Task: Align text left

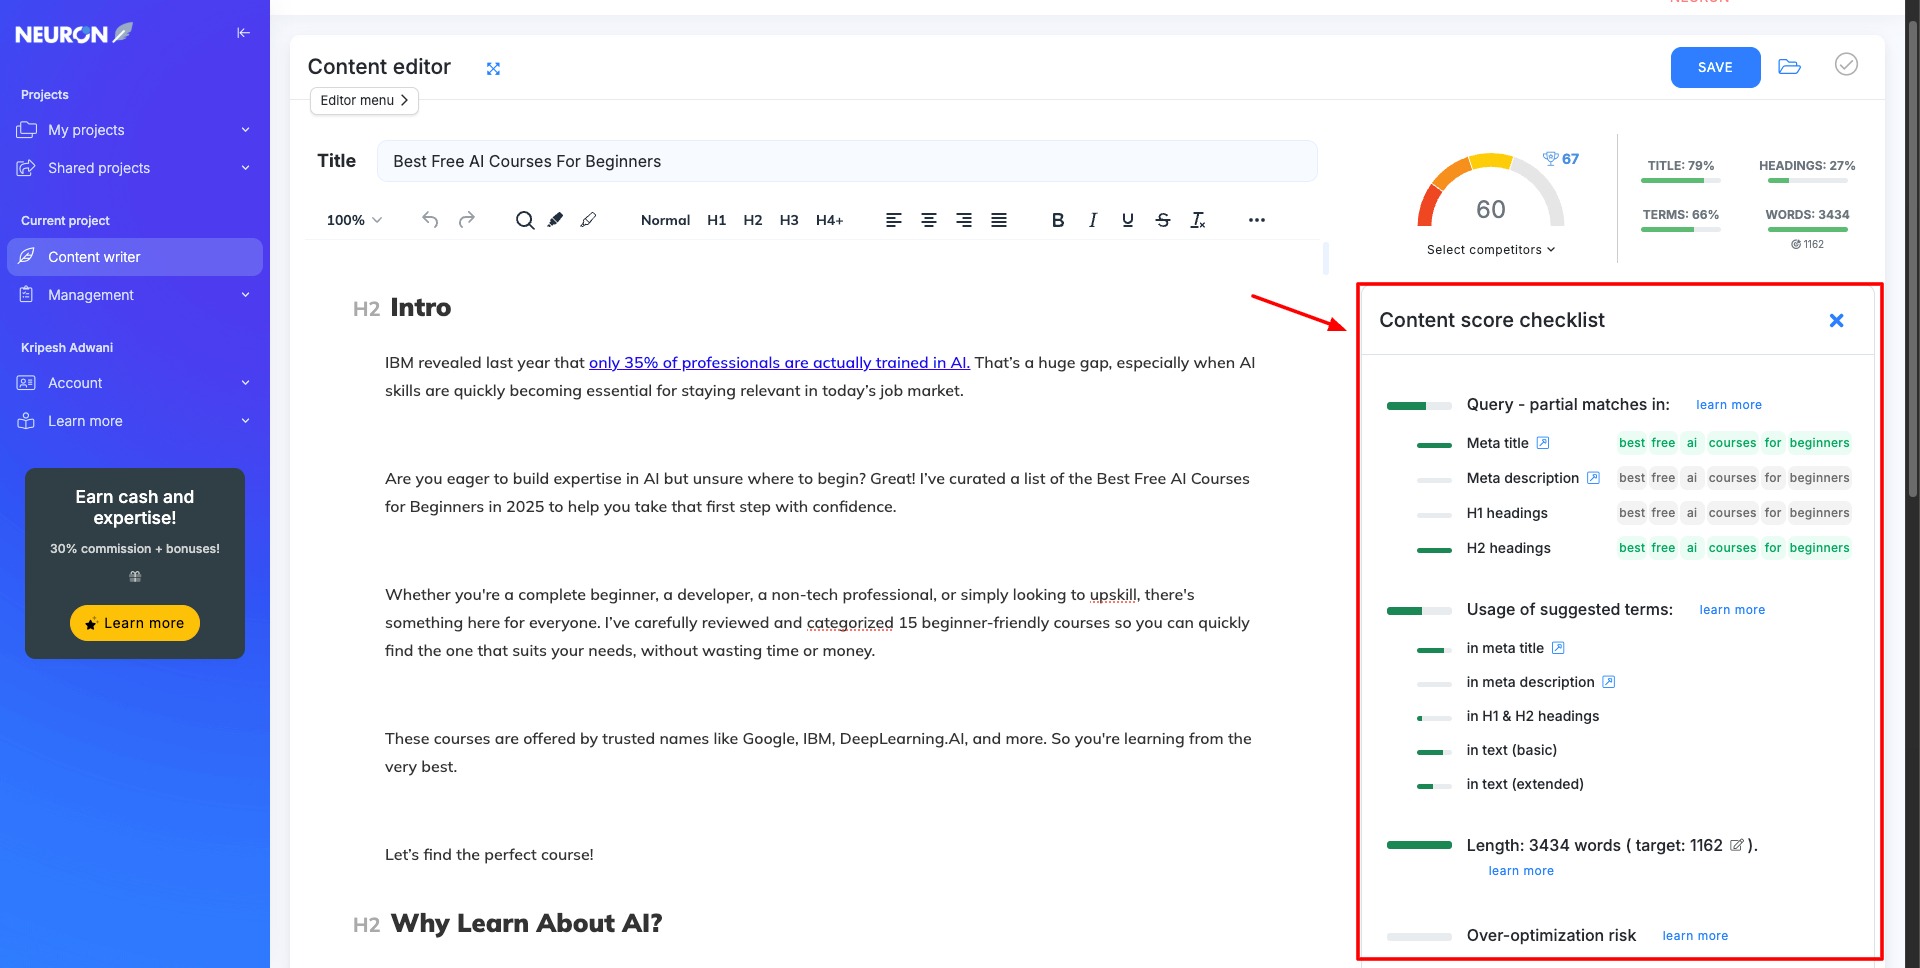Action: [x=894, y=220]
